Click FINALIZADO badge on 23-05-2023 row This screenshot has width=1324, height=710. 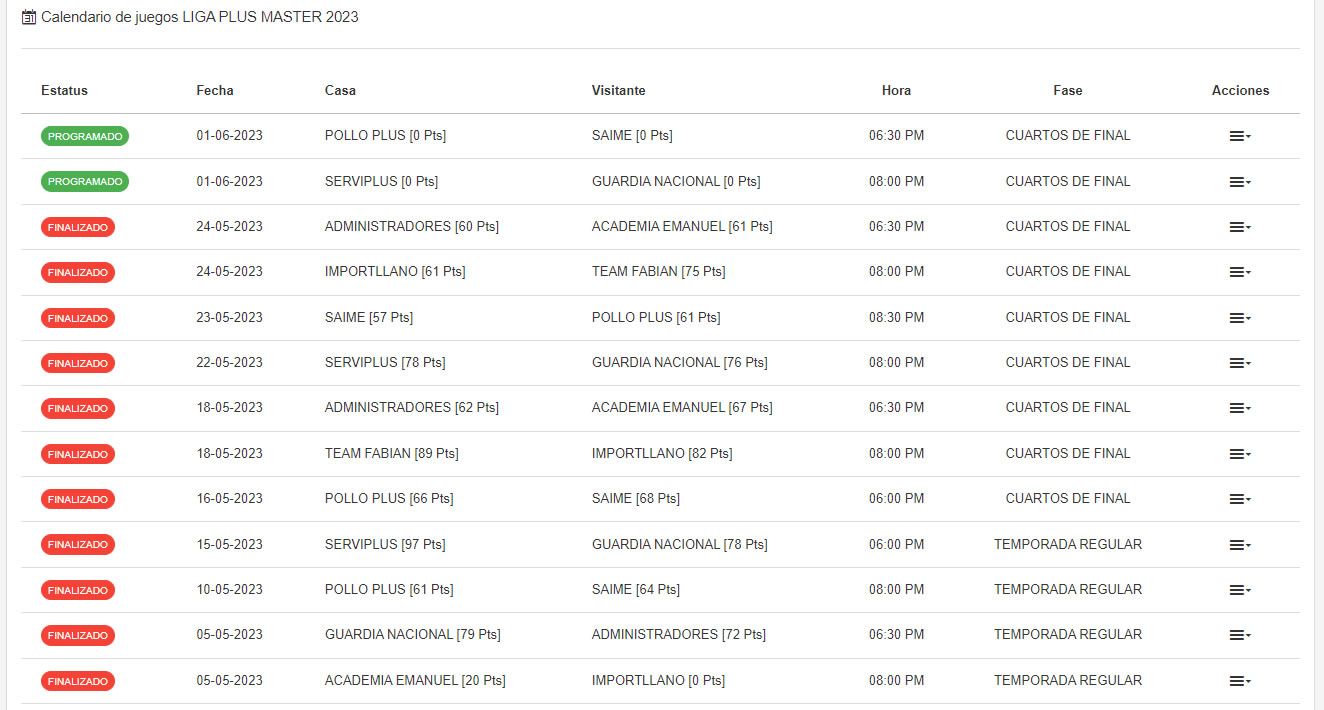pyautogui.click(x=78, y=318)
